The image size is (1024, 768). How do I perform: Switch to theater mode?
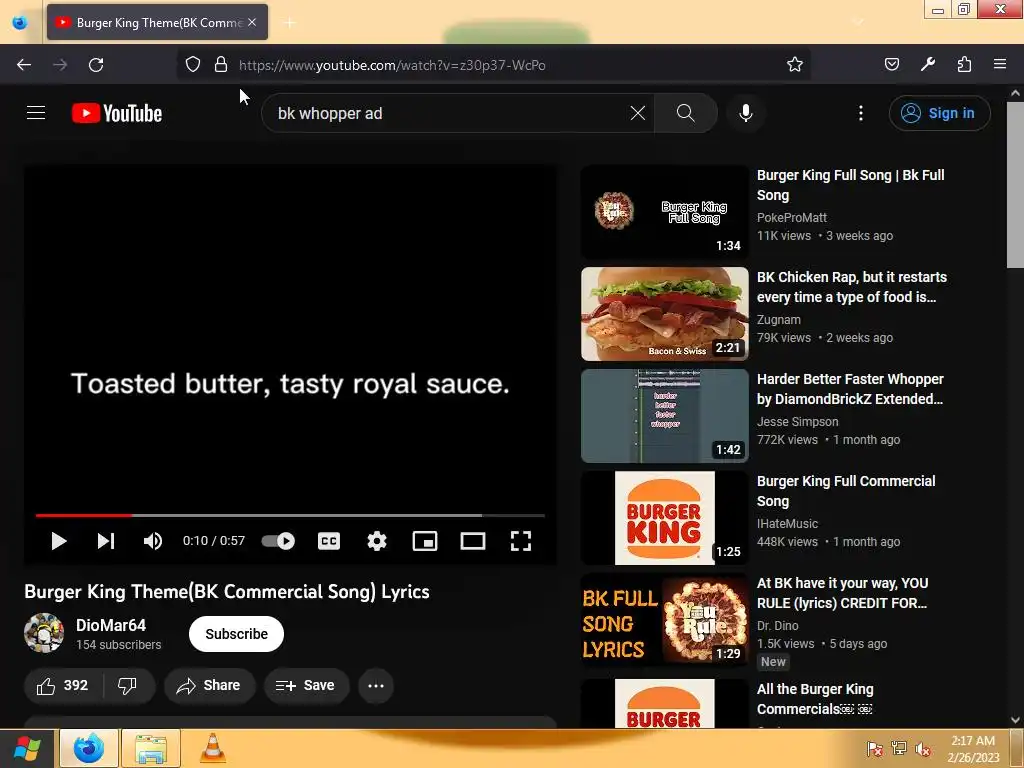[x=473, y=541]
